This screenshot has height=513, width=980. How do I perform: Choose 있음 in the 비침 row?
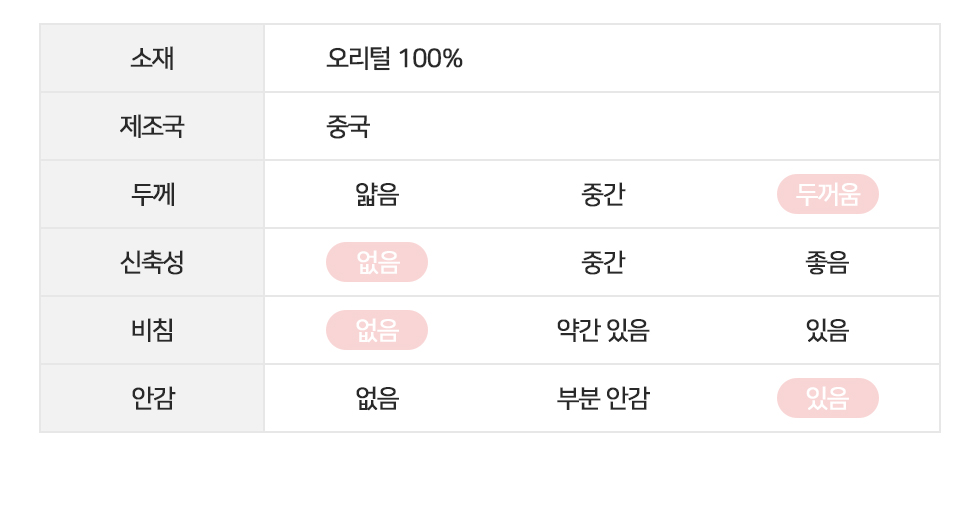[x=828, y=331]
